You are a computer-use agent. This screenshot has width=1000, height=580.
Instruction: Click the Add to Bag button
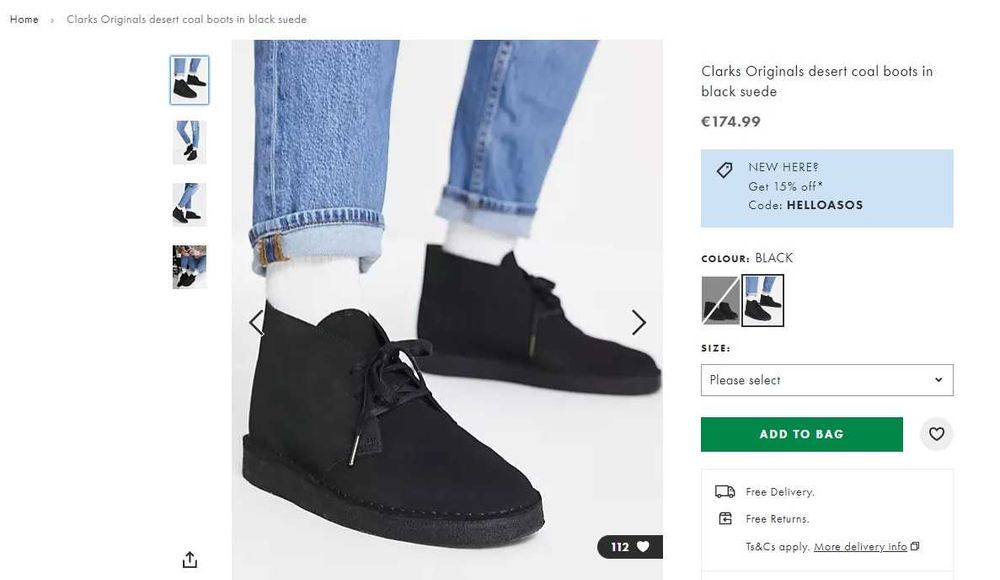tap(801, 434)
